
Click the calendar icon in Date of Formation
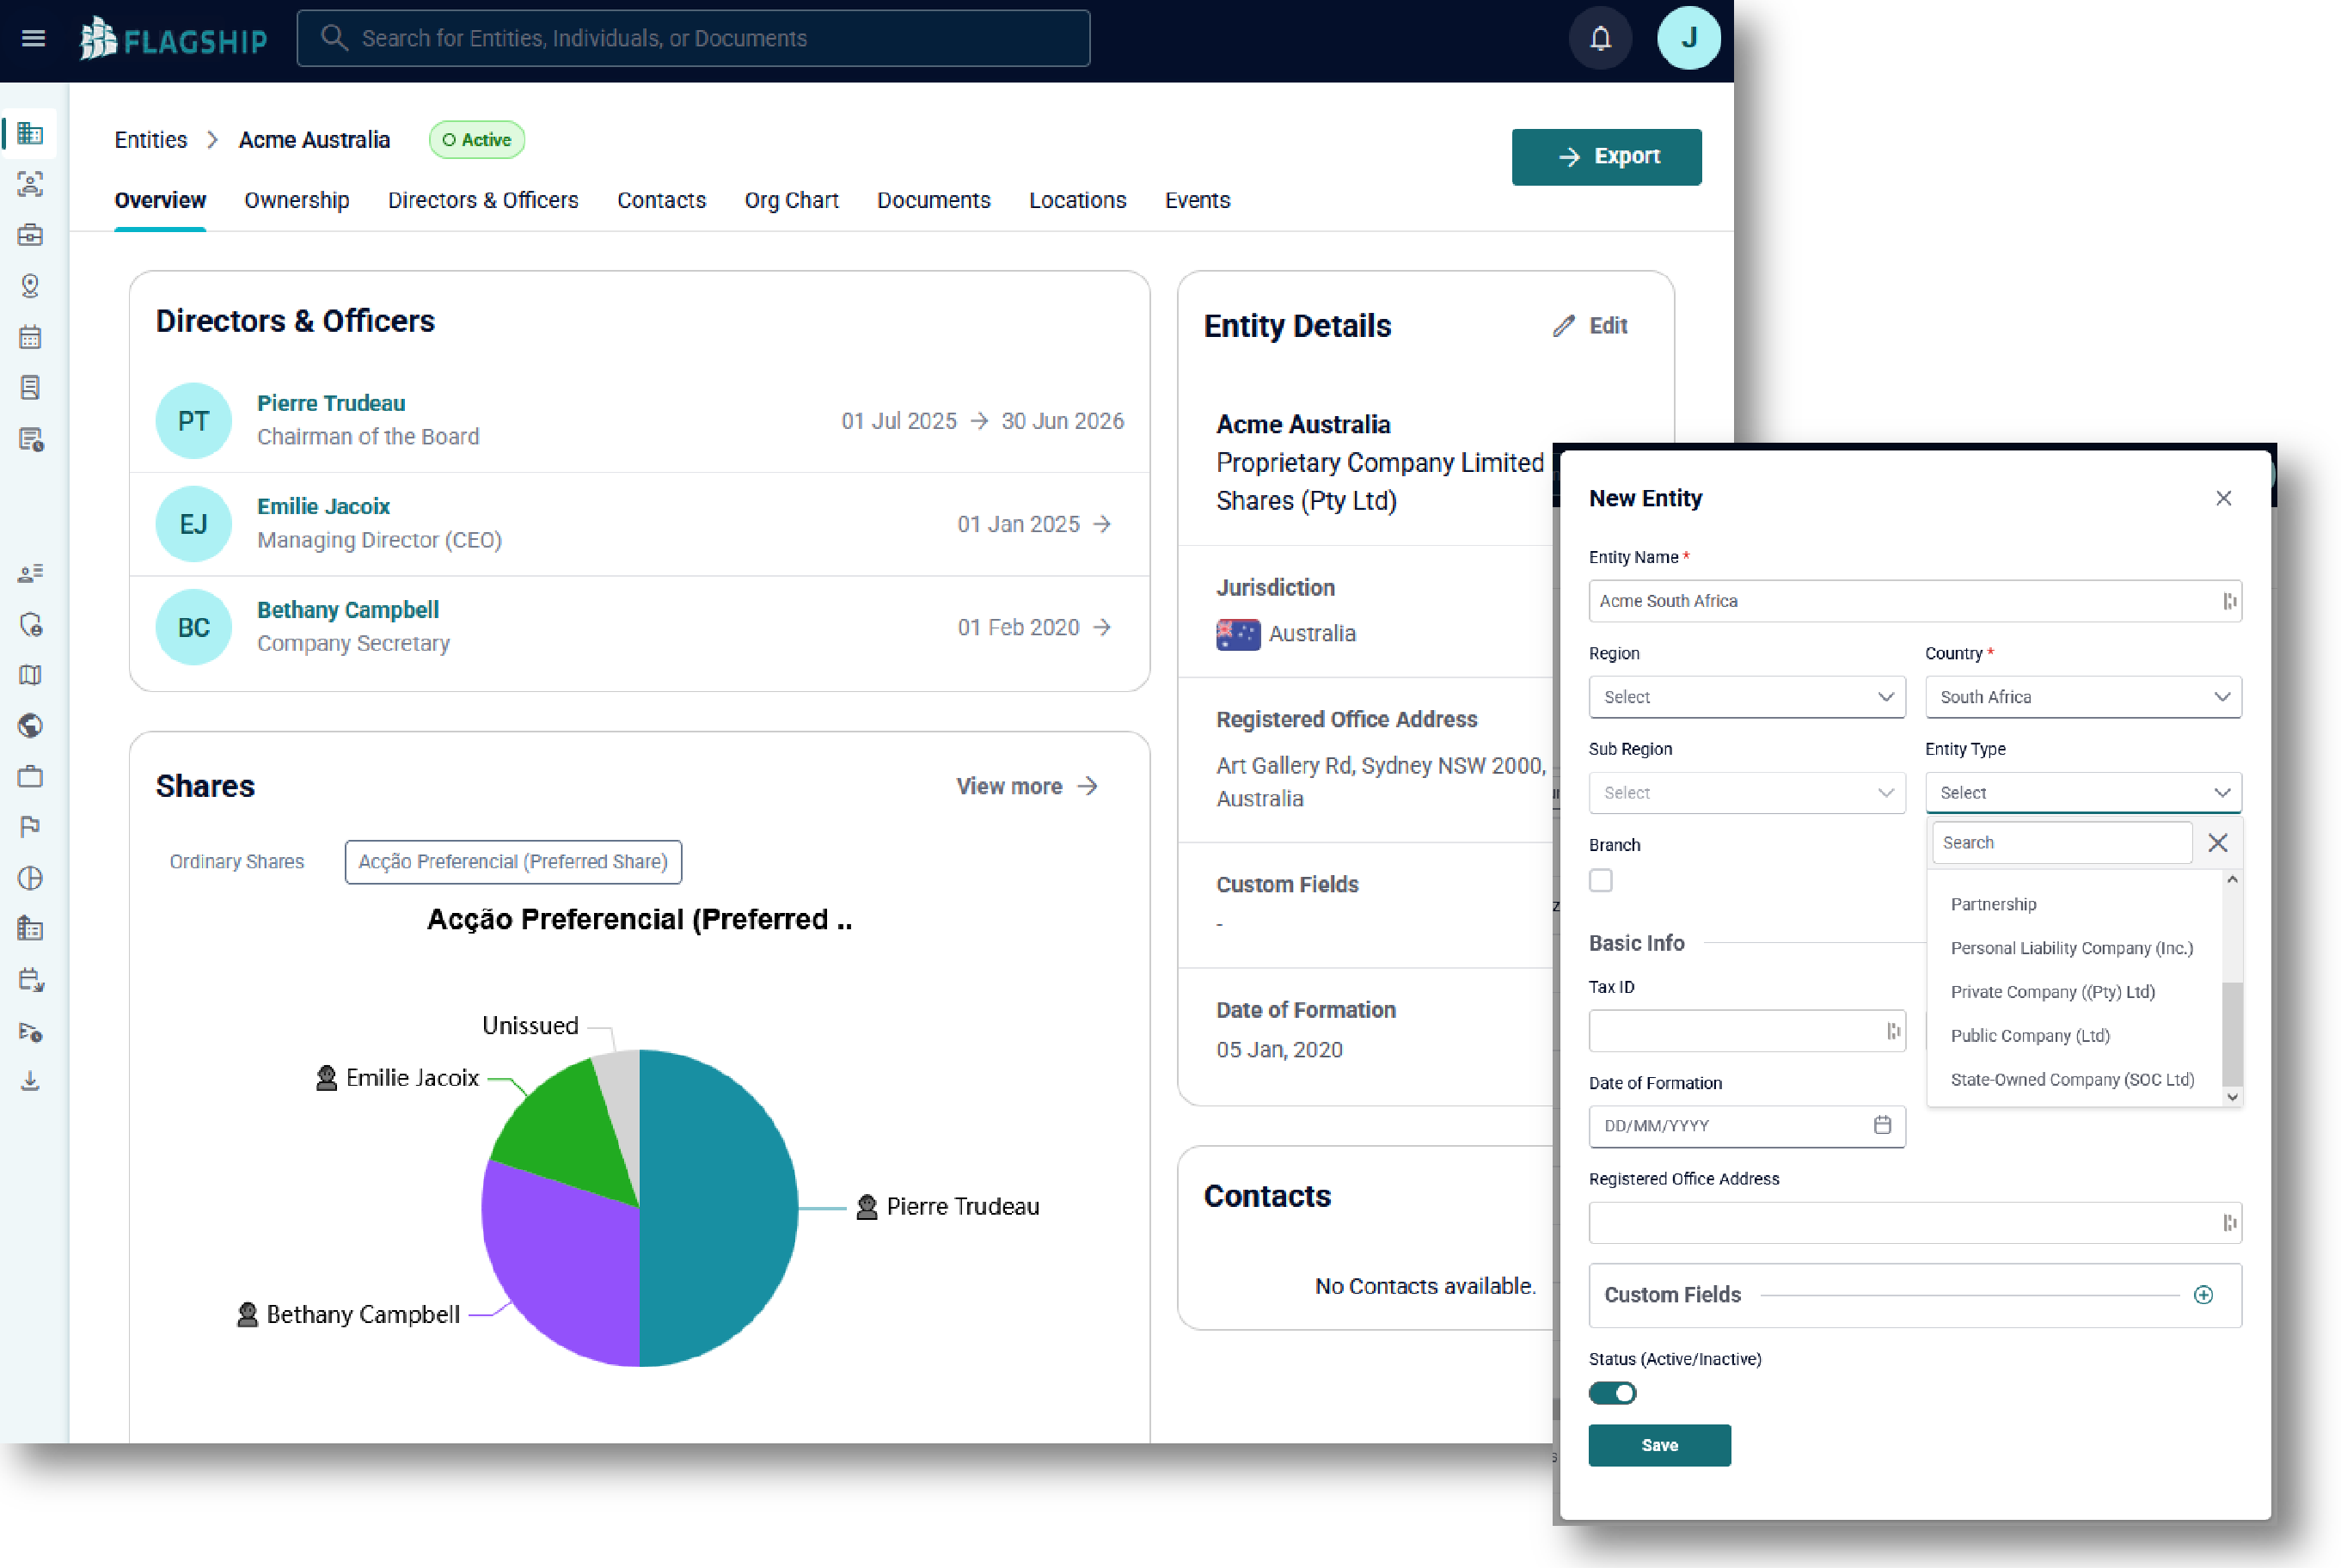coord(1882,1125)
